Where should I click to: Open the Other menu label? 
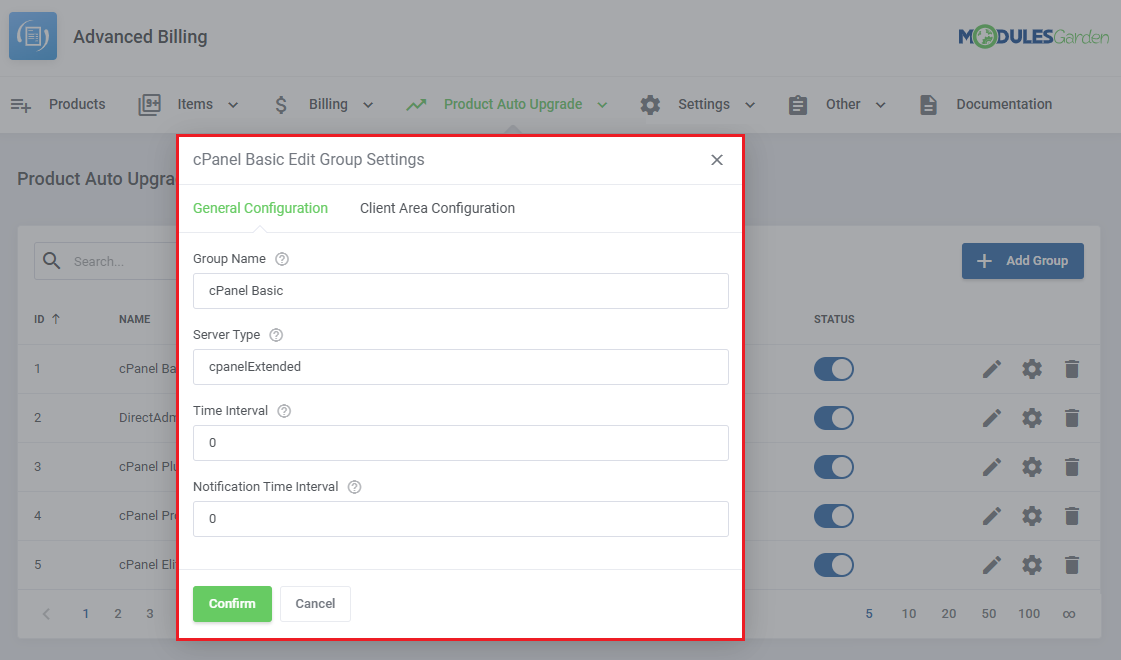(843, 104)
